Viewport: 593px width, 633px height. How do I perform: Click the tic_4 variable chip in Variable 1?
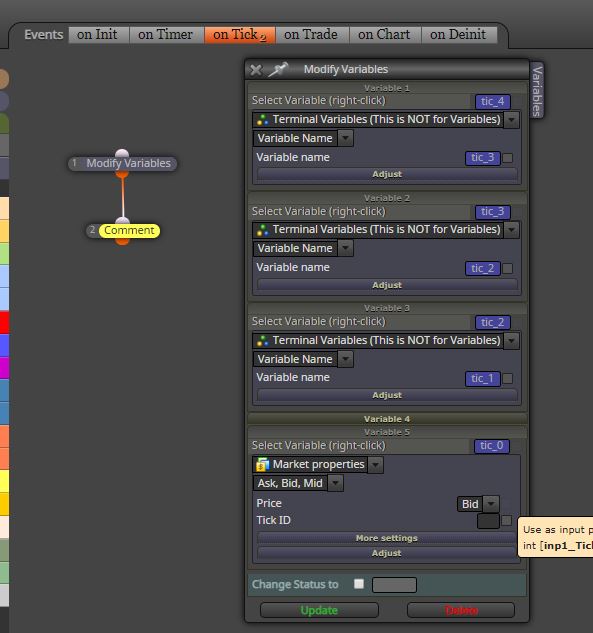(x=492, y=102)
